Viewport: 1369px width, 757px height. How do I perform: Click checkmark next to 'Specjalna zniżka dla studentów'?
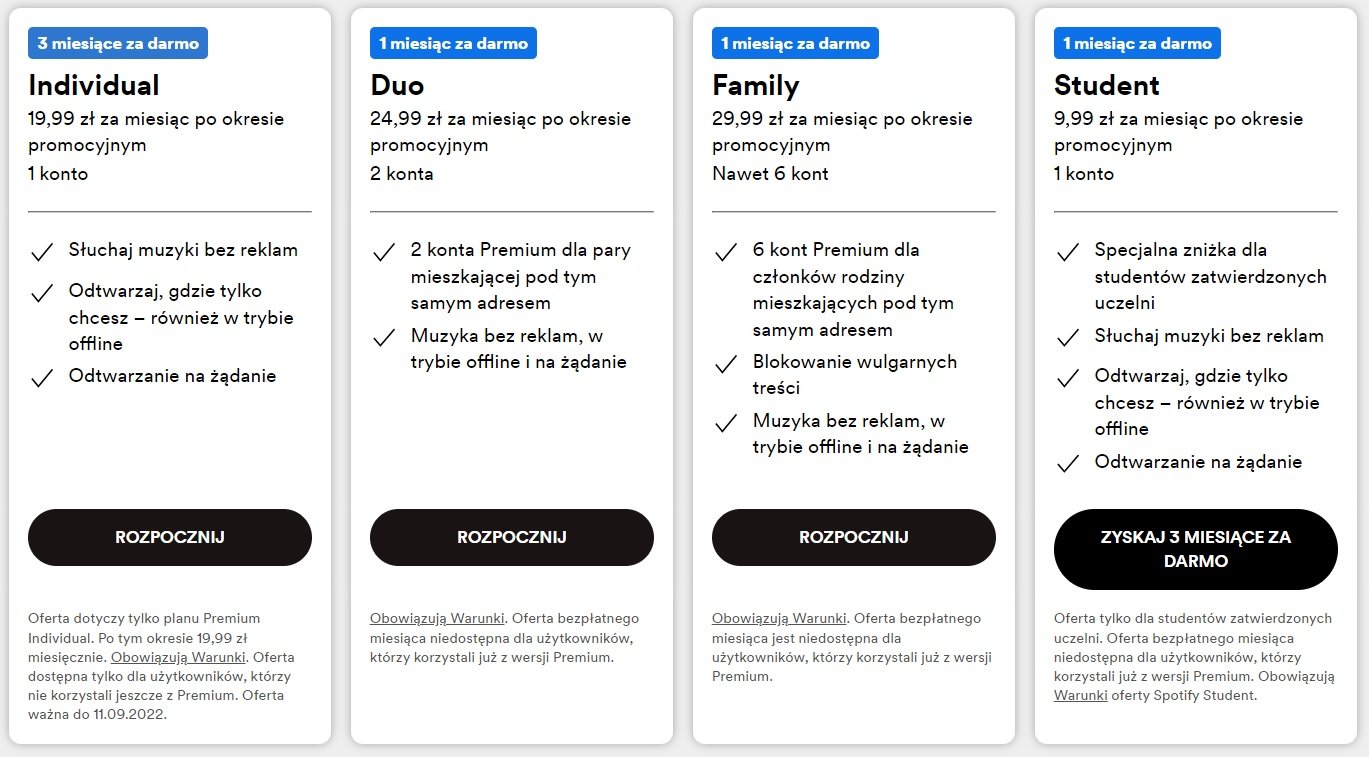coord(1068,252)
